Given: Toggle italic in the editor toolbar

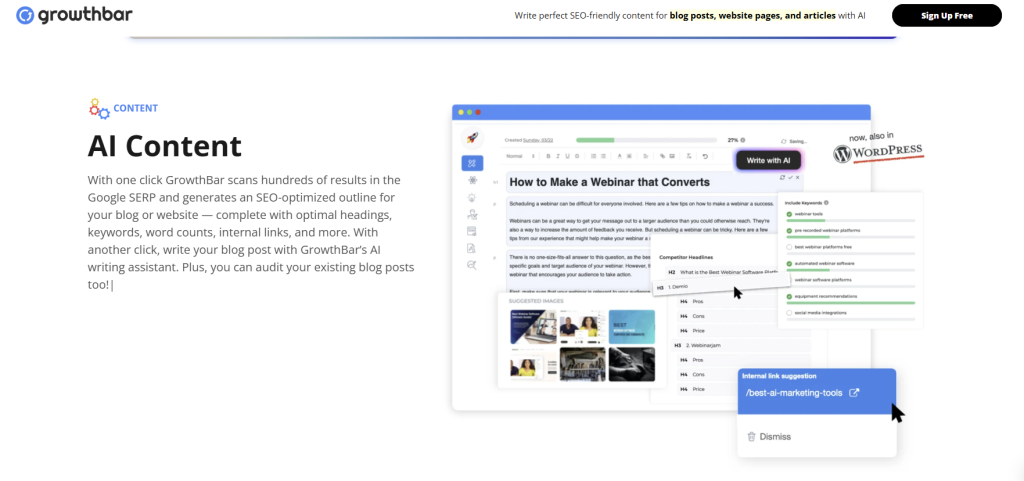Looking at the screenshot, I should tap(558, 156).
